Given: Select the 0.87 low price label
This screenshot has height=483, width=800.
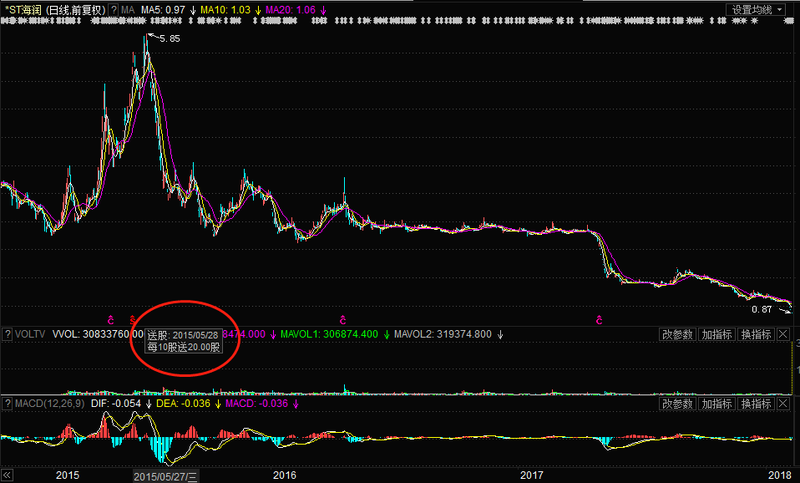Looking at the screenshot, I should pyautogui.click(x=761, y=309).
